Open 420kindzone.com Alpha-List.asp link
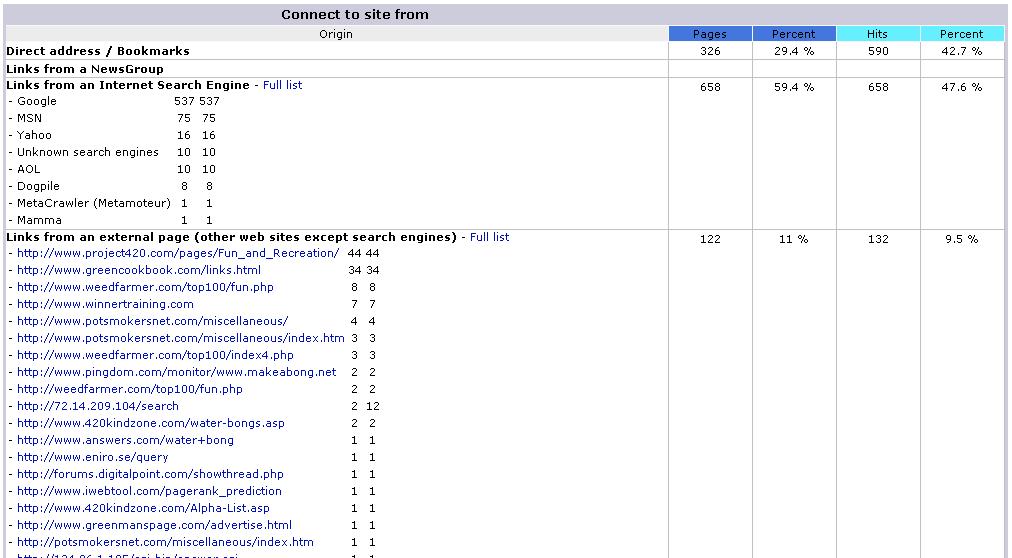Viewport: 1012px width, 558px height. pos(143,508)
